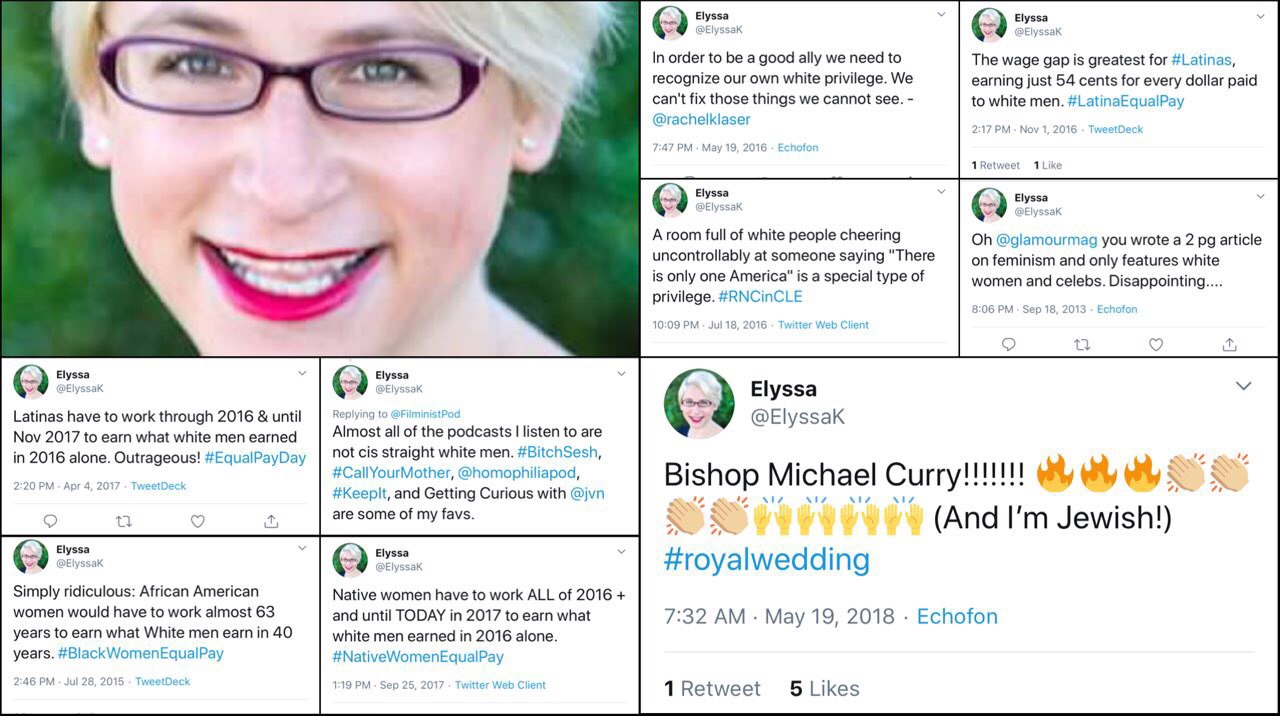
Task: Reply to the Latinas EqualPayDay tweet
Action: pyautogui.click(x=50, y=521)
